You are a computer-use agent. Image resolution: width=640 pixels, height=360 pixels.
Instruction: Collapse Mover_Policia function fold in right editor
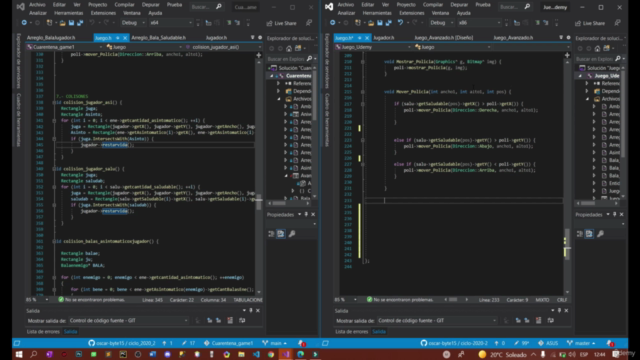(362, 92)
